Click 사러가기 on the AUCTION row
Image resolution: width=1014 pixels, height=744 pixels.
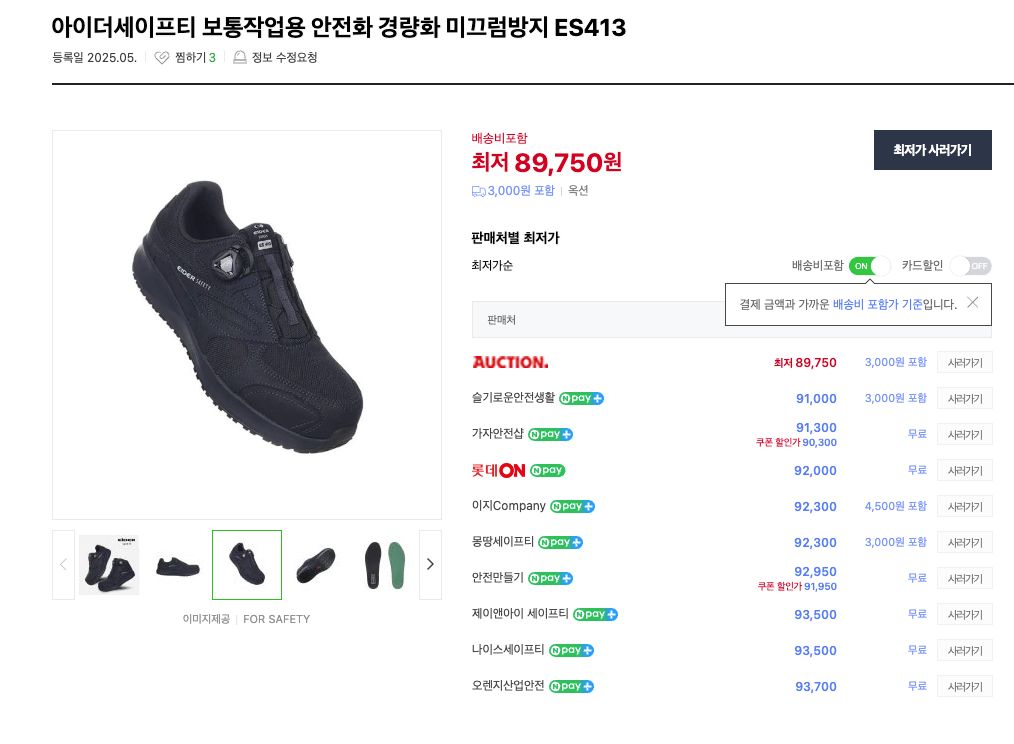[964, 362]
